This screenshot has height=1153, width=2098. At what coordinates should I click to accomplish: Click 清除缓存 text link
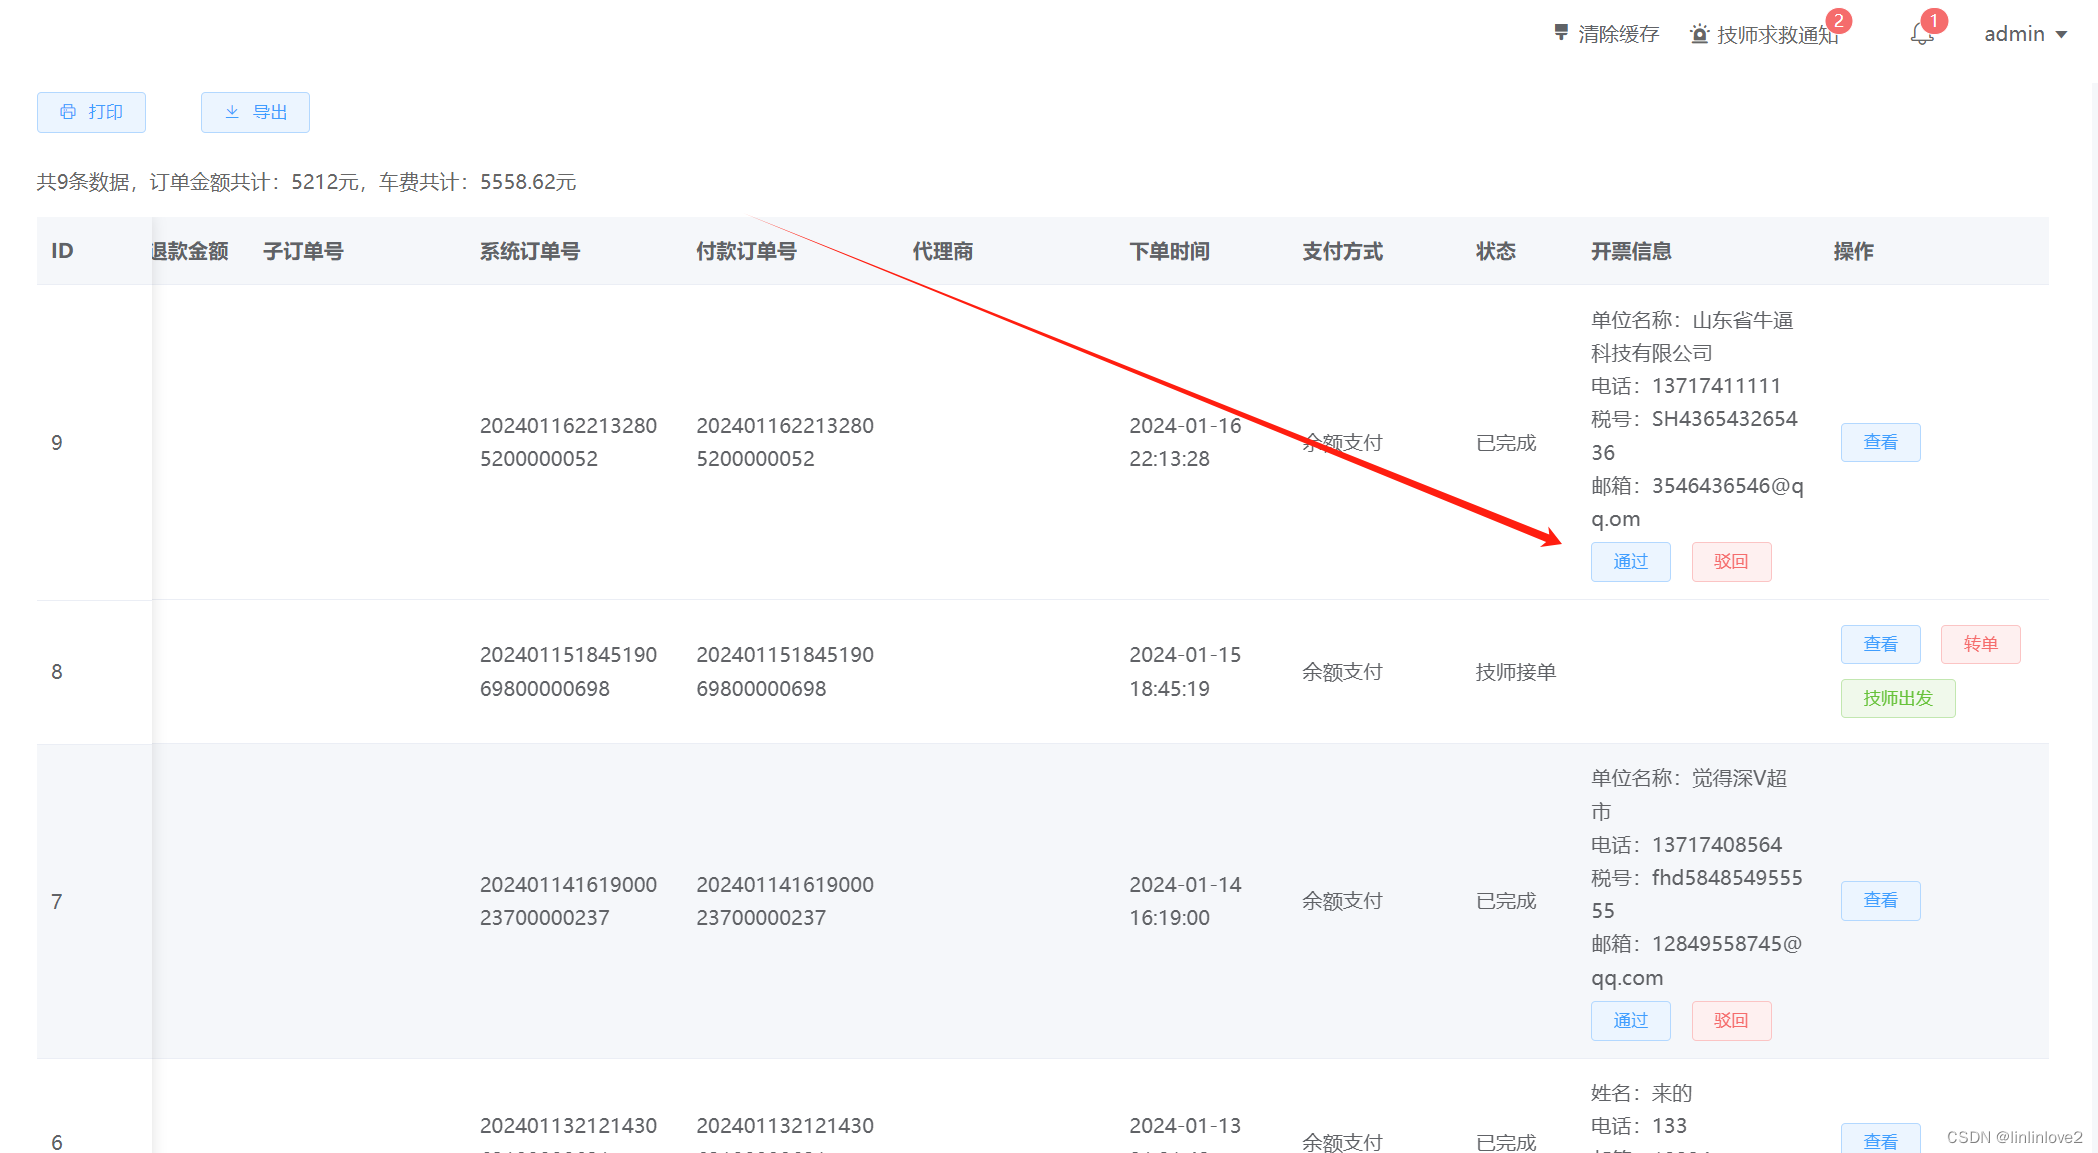pos(1618,34)
